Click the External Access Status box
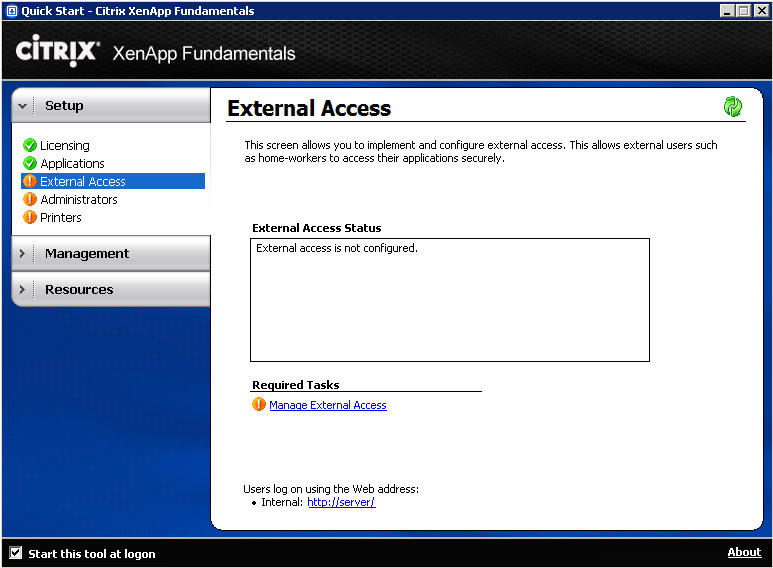Screen dimensions: 773x568 pyautogui.click(x=450, y=300)
